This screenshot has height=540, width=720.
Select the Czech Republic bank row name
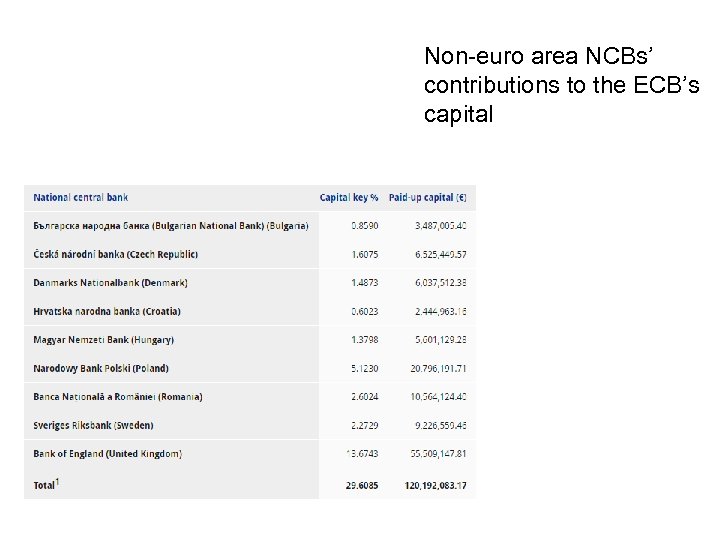point(115,254)
